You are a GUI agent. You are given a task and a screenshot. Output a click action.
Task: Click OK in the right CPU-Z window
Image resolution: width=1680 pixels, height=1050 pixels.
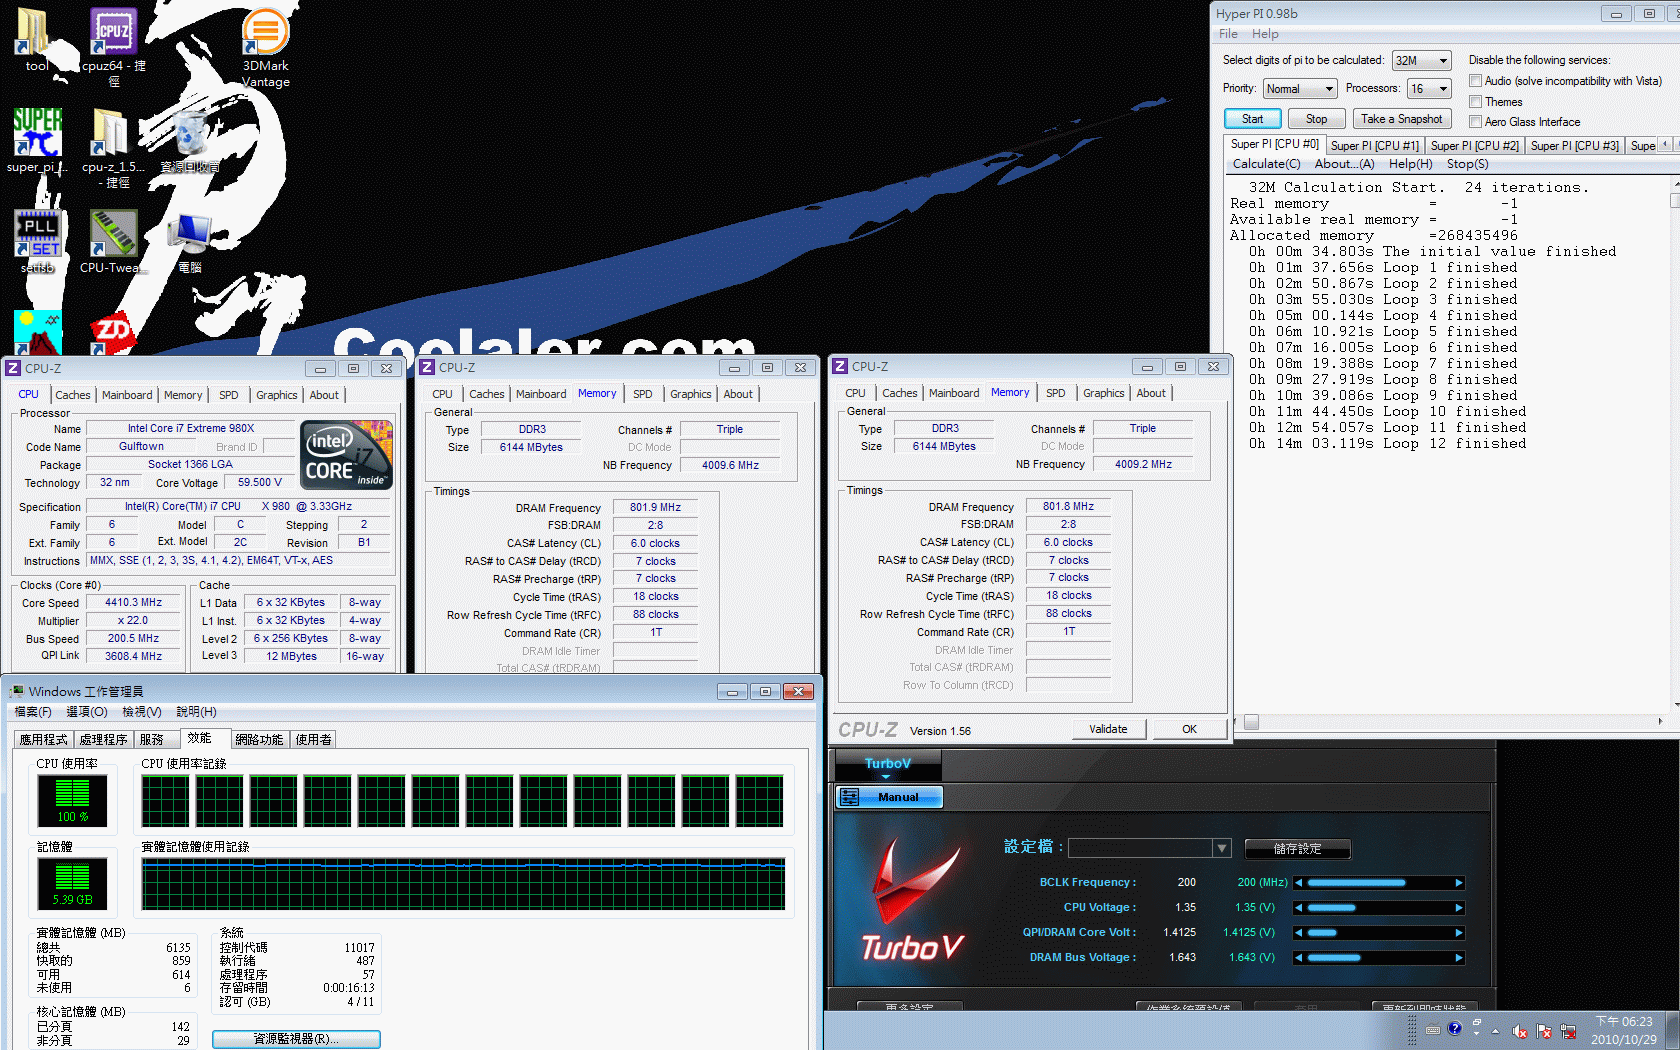pyautogui.click(x=1189, y=729)
